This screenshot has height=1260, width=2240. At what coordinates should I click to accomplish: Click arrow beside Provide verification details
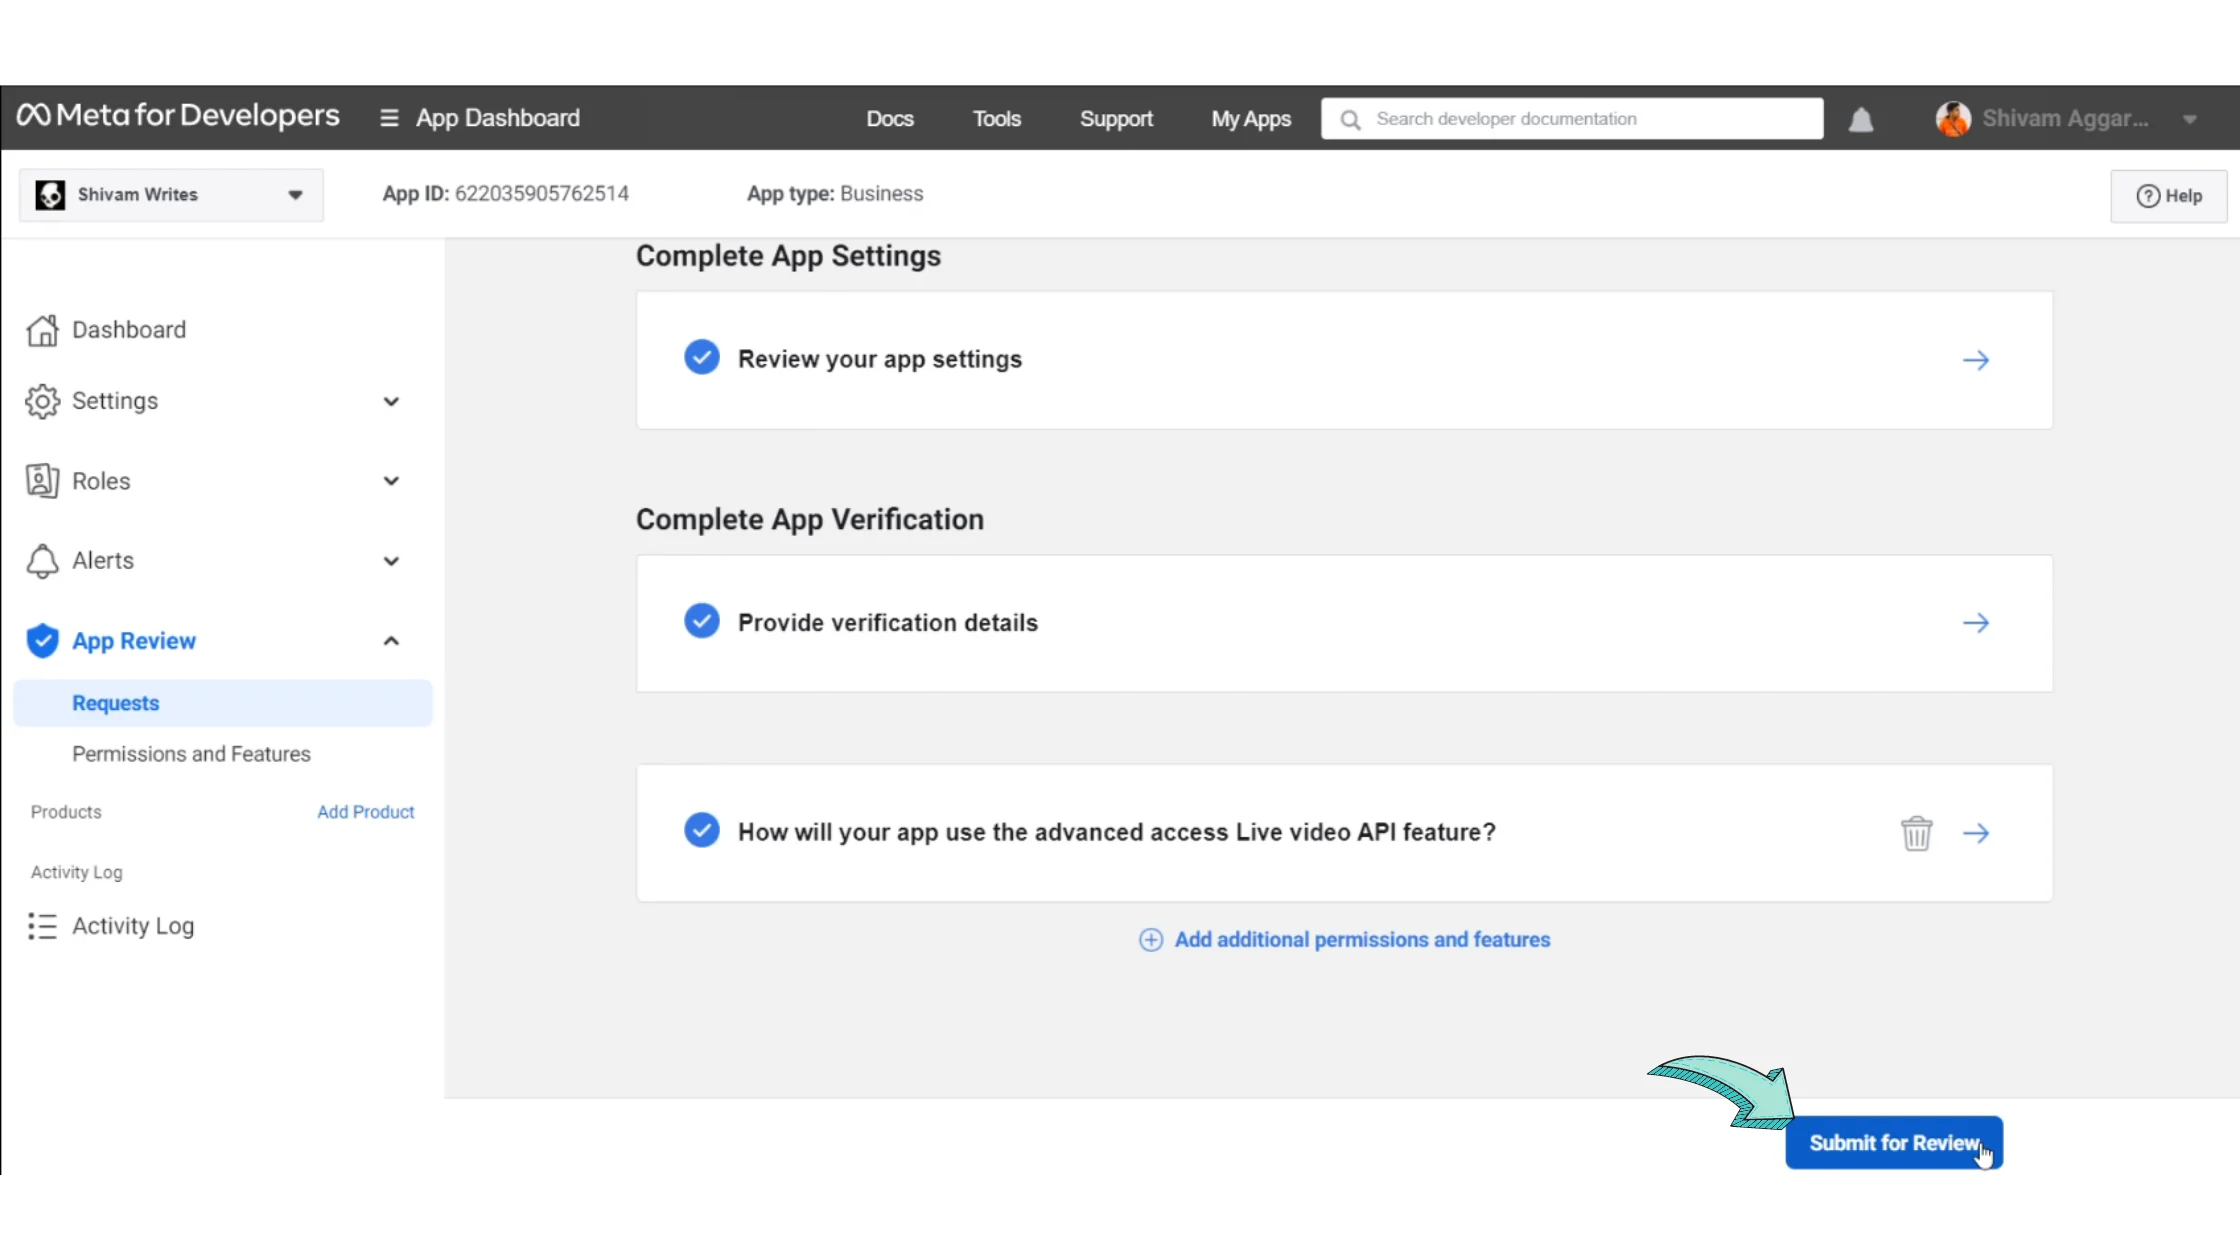click(x=1975, y=623)
